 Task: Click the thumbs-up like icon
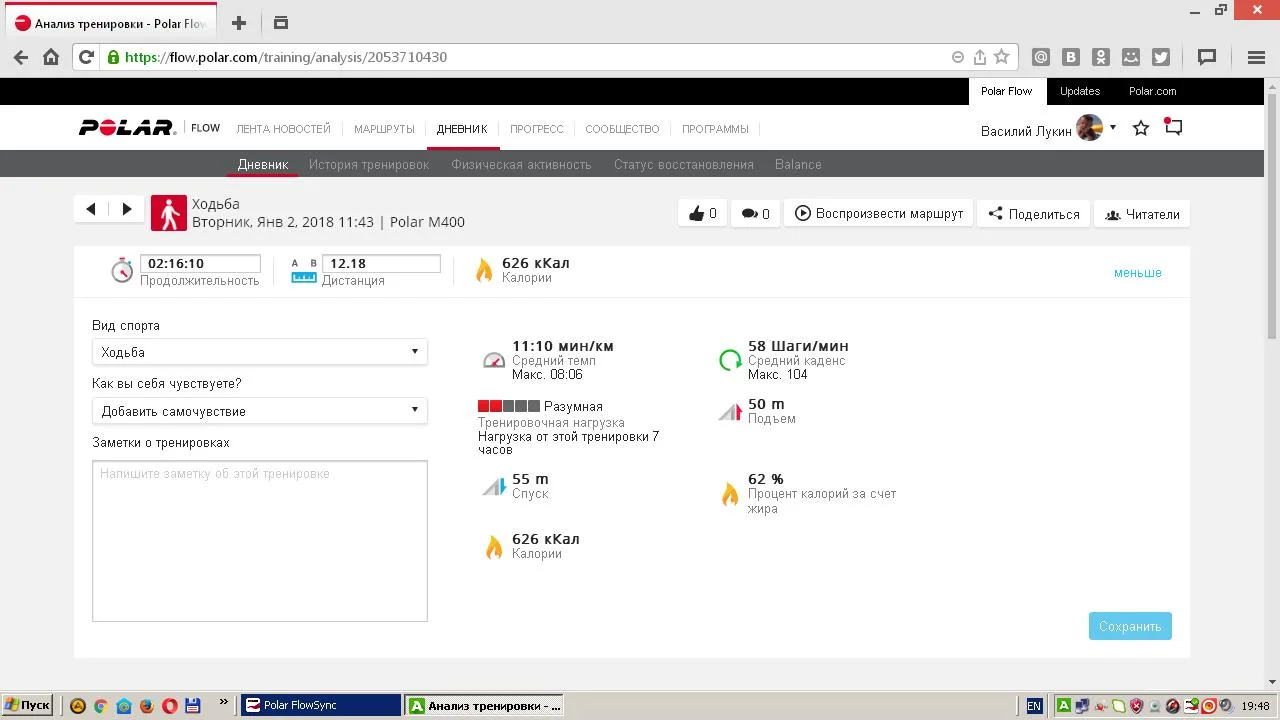[x=697, y=214]
